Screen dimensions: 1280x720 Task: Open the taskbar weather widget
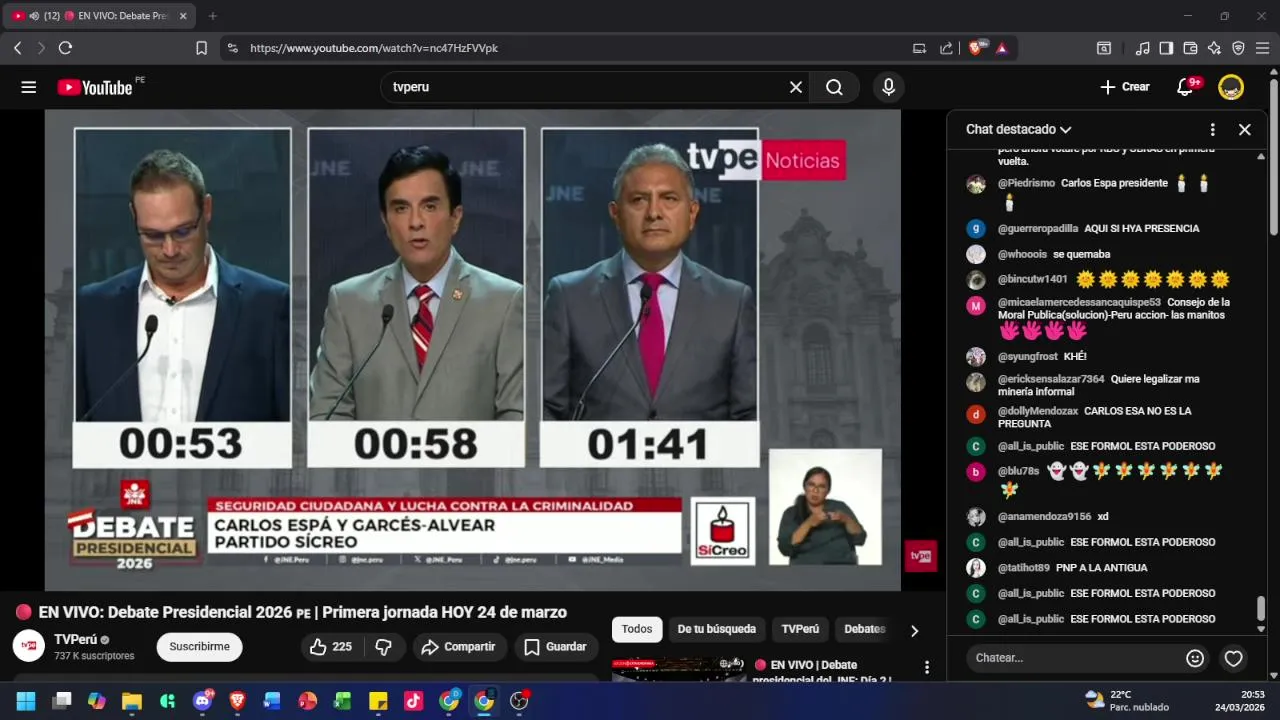click(x=1127, y=701)
